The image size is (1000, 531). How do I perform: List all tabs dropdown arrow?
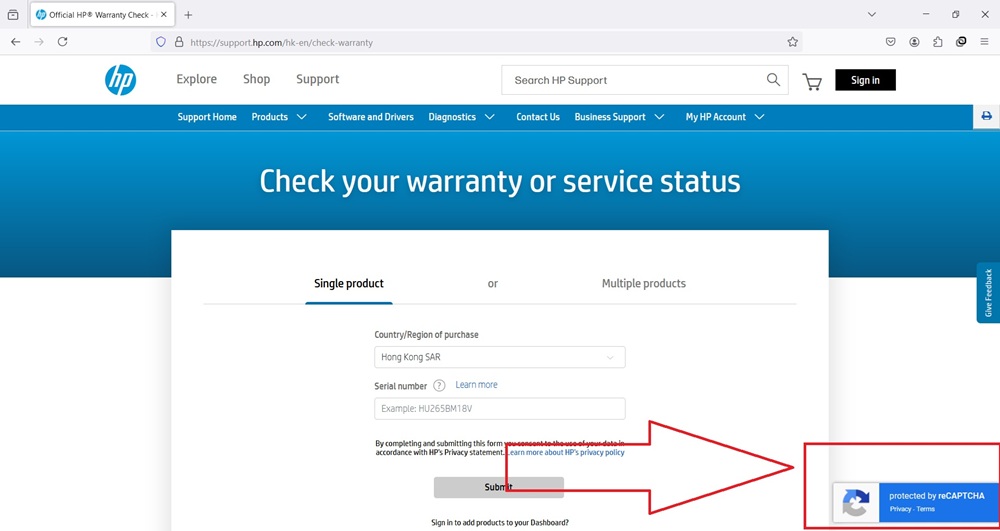click(872, 15)
